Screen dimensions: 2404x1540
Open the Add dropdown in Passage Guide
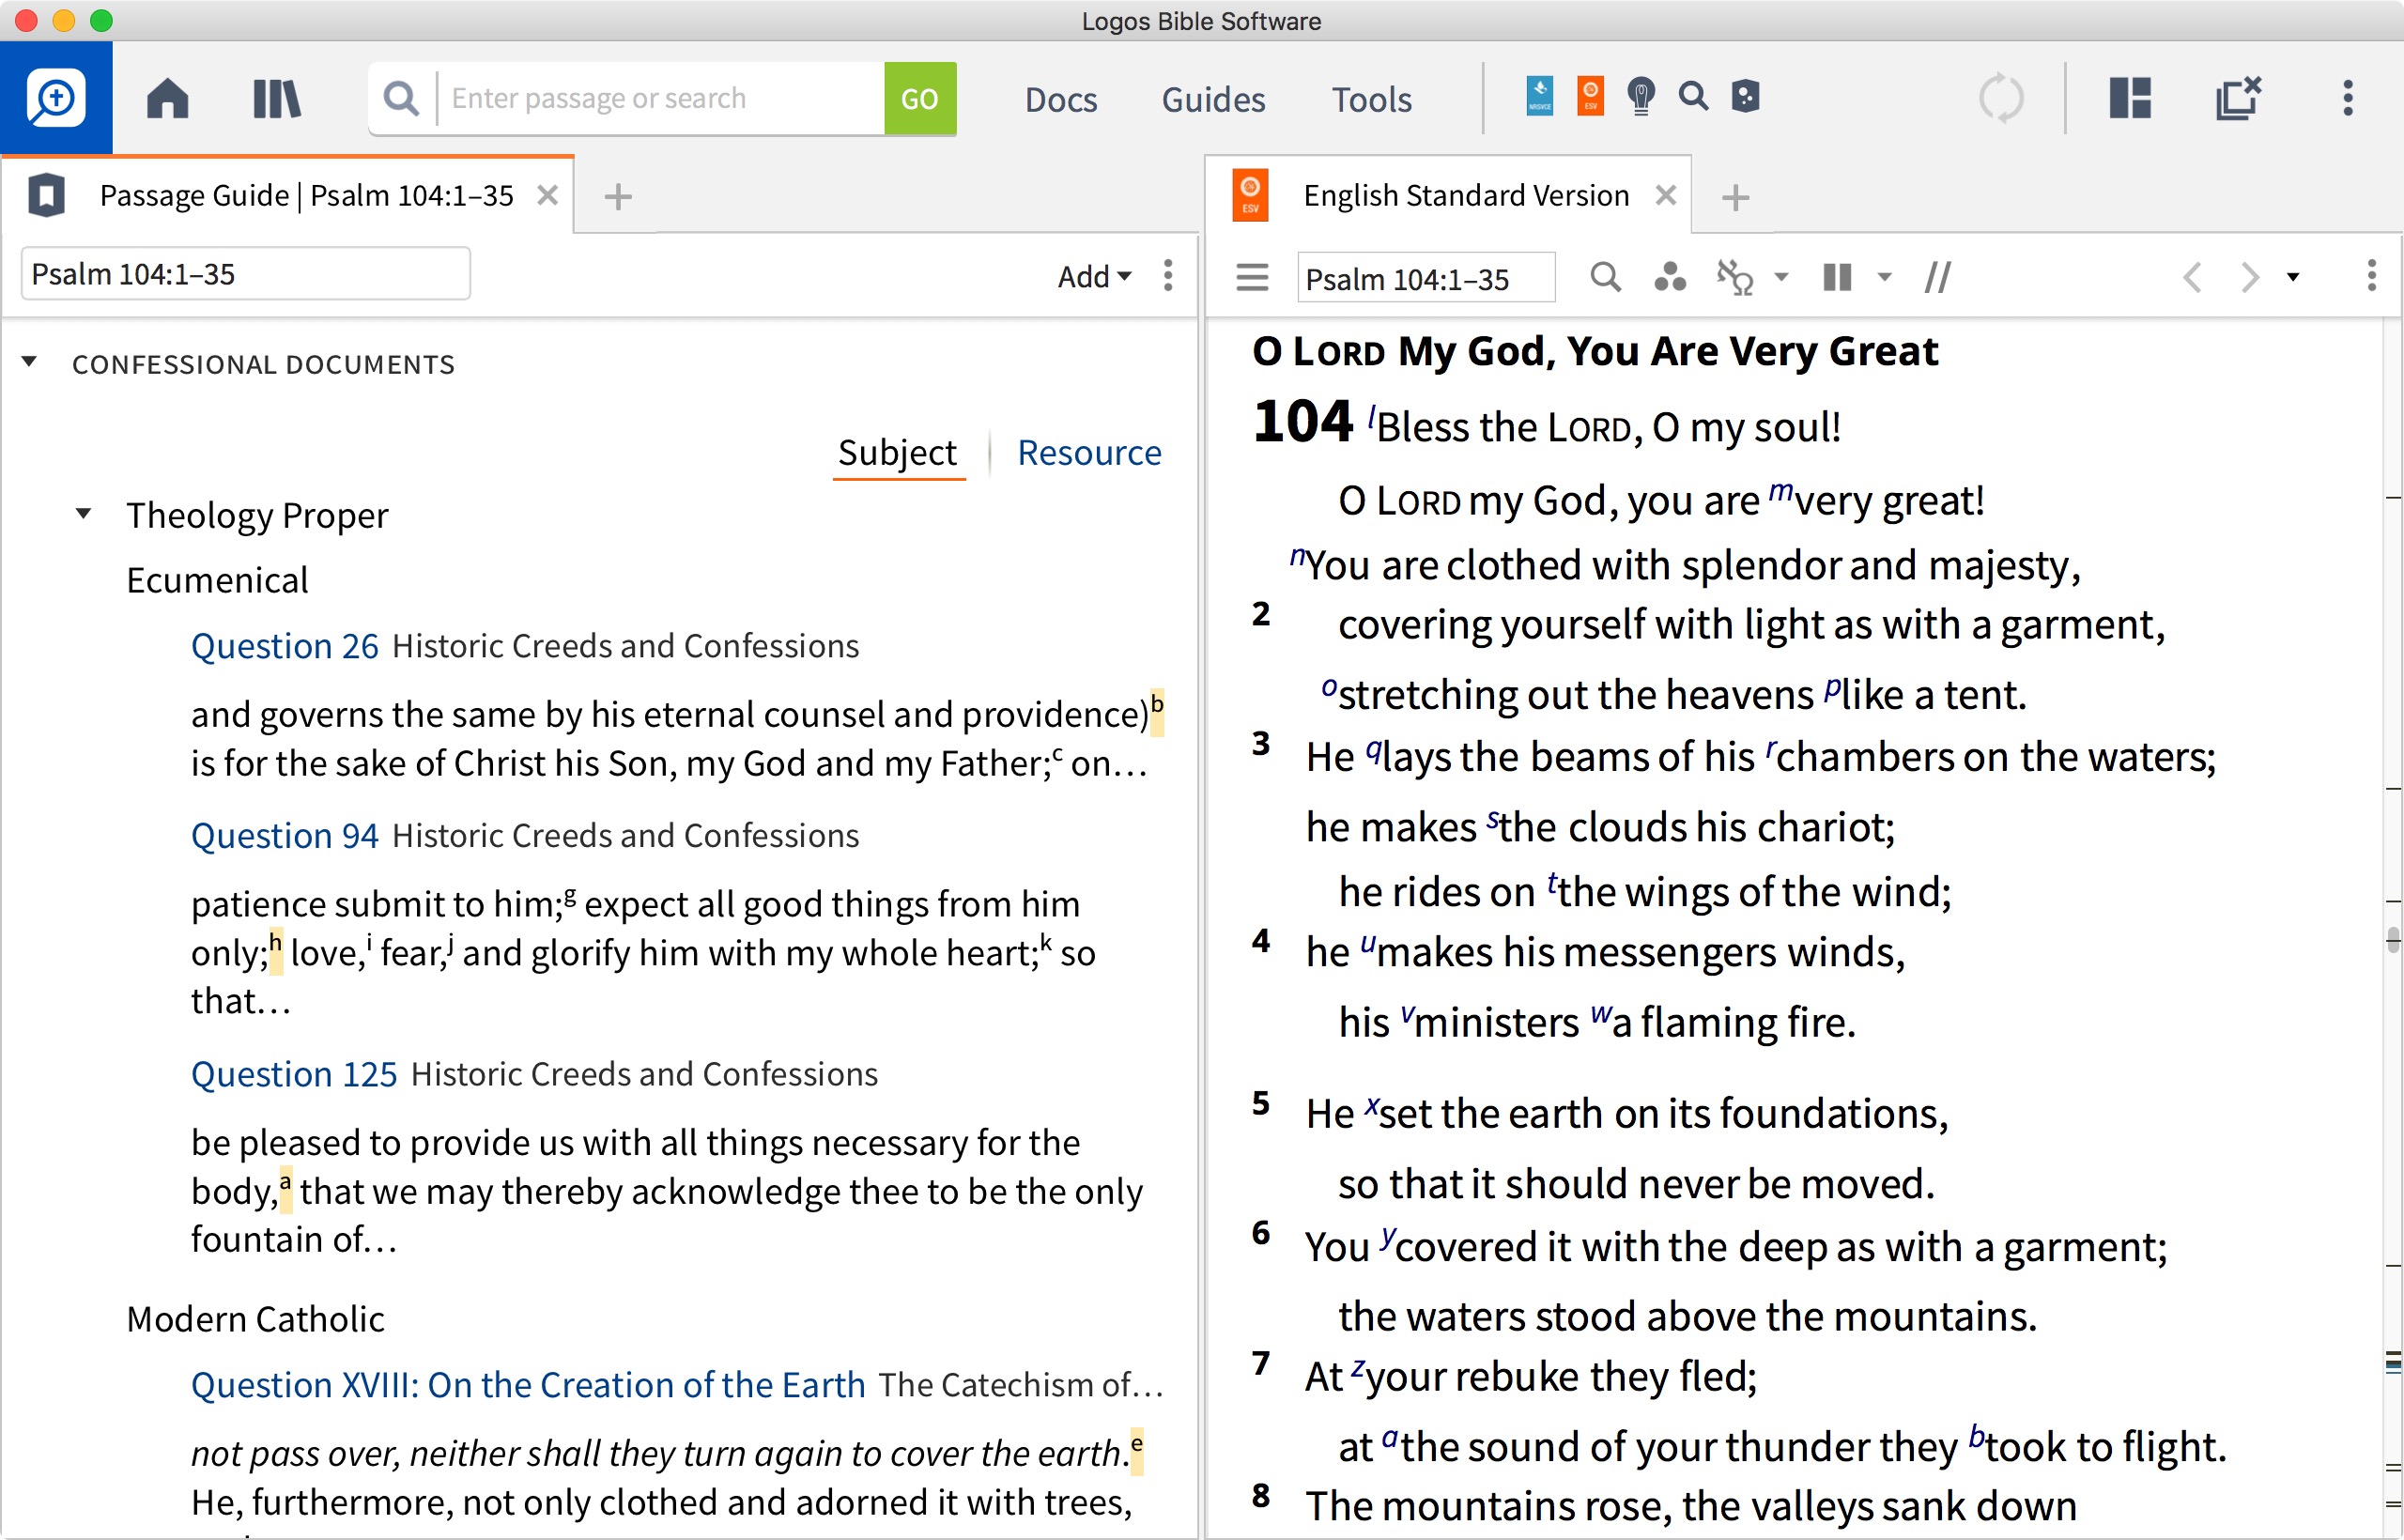tap(1094, 276)
